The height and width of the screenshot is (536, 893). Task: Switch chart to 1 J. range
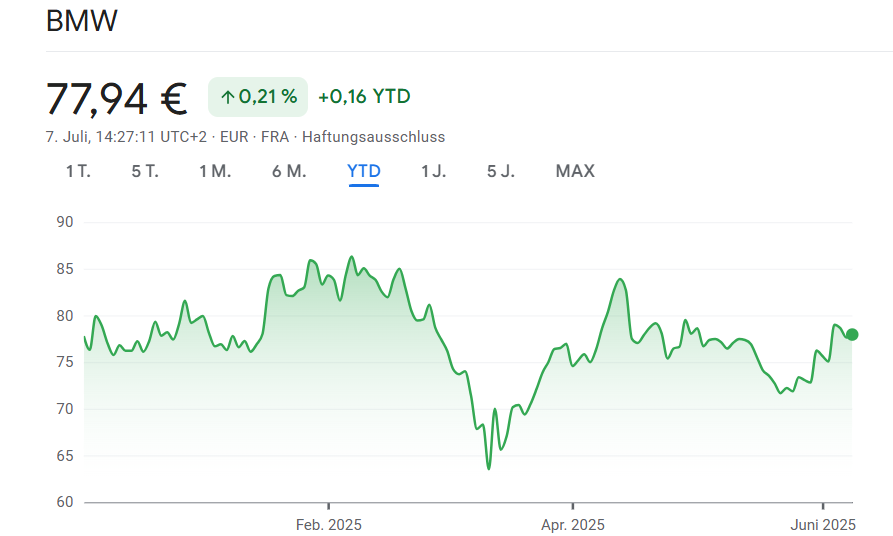pyautogui.click(x=433, y=171)
